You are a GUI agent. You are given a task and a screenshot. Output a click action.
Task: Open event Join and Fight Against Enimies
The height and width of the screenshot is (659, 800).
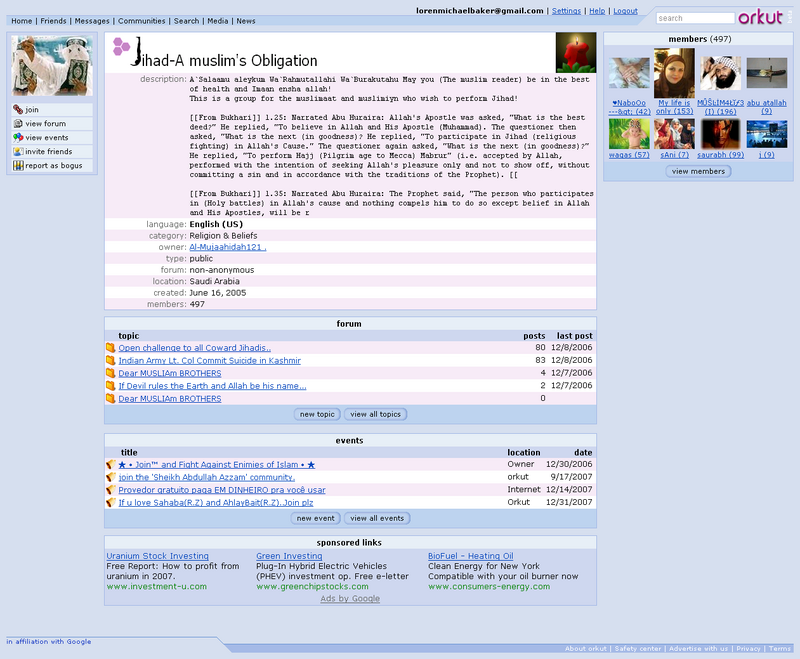point(216,465)
